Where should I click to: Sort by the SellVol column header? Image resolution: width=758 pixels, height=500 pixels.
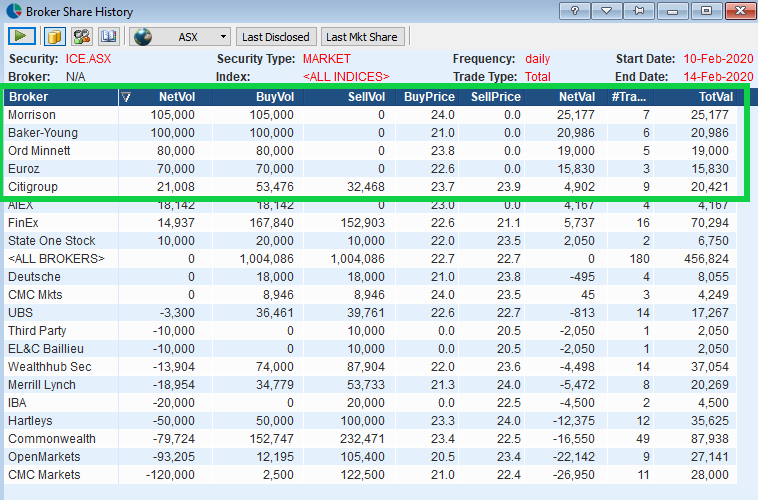350,97
